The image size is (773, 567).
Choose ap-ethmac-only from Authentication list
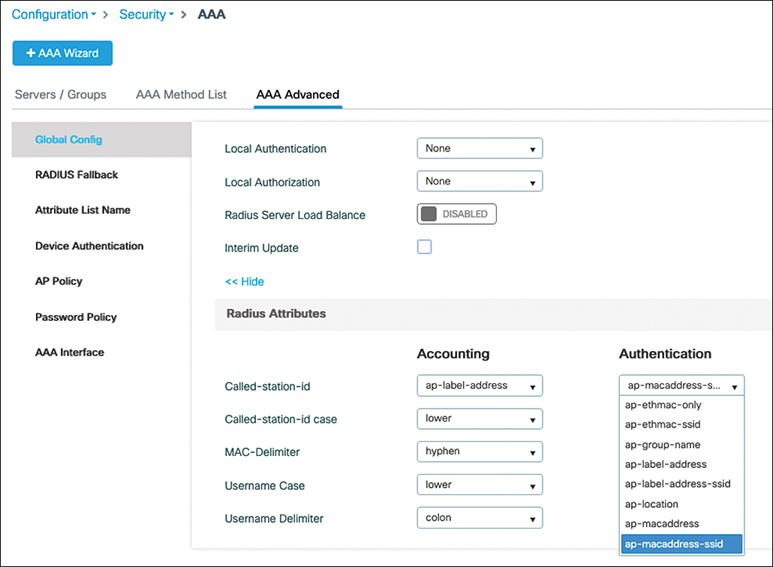pyautogui.click(x=664, y=405)
